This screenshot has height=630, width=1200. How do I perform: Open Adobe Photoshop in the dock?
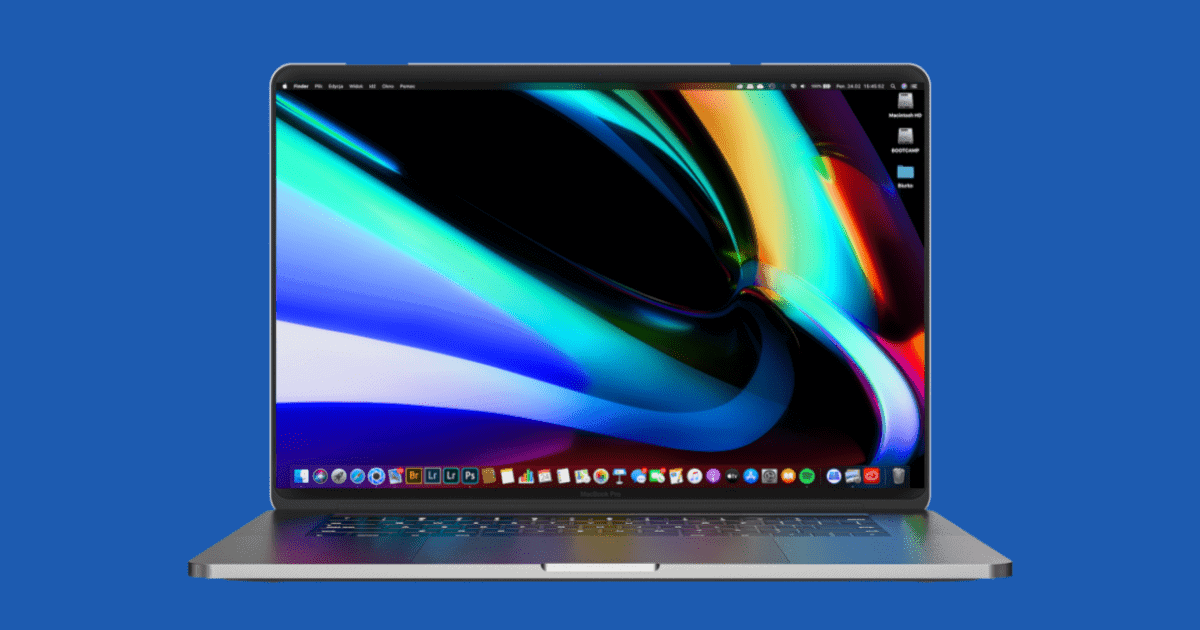pos(469,476)
